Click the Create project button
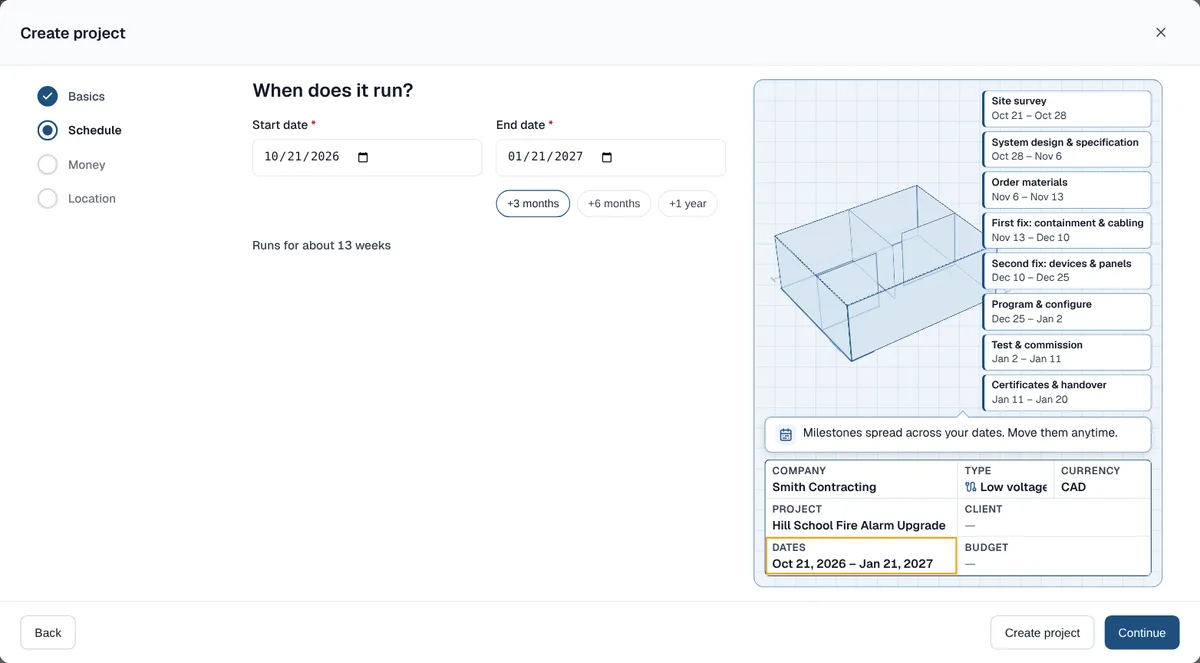This screenshot has width=1200, height=663. point(1042,632)
